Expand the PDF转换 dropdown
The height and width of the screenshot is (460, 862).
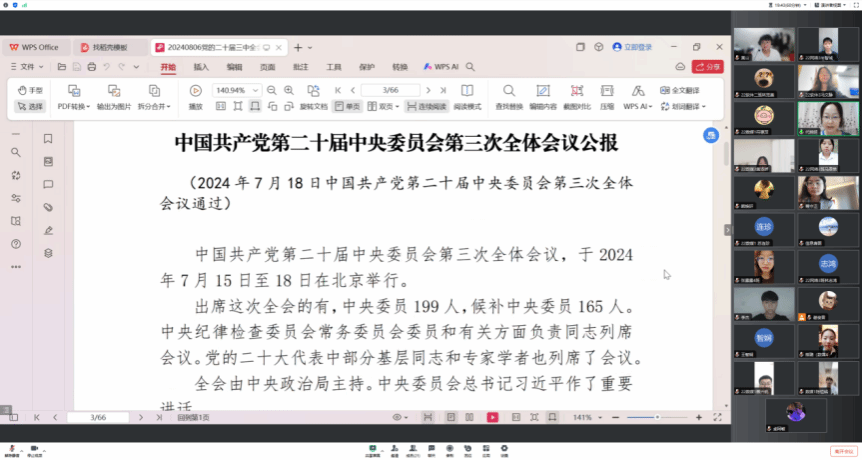(x=73, y=106)
